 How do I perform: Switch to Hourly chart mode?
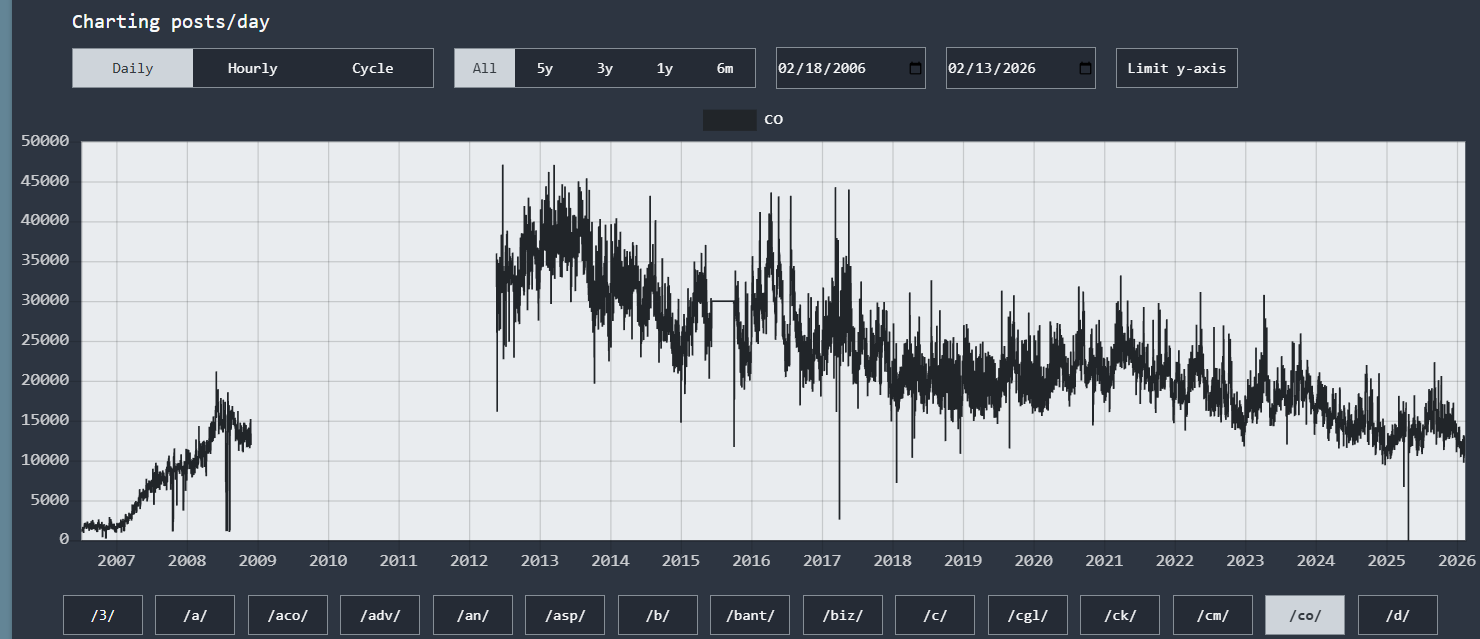coord(253,68)
